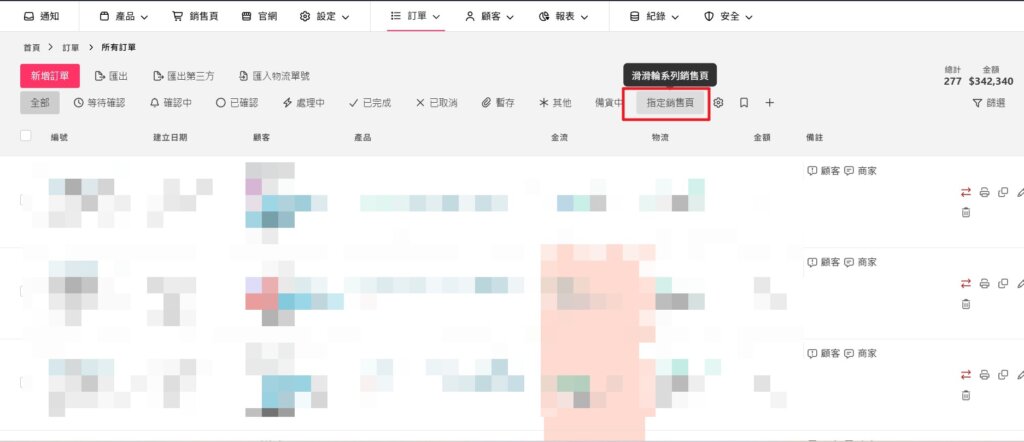Click the bookmark icon beside filter tabs
The width and height of the screenshot is (1024, 442).
pyautogui.click(x=744, y=103)
